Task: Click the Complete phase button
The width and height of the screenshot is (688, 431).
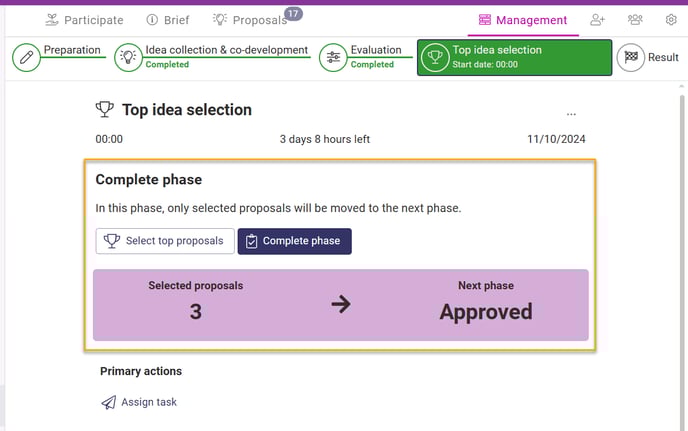Action: 294,241
